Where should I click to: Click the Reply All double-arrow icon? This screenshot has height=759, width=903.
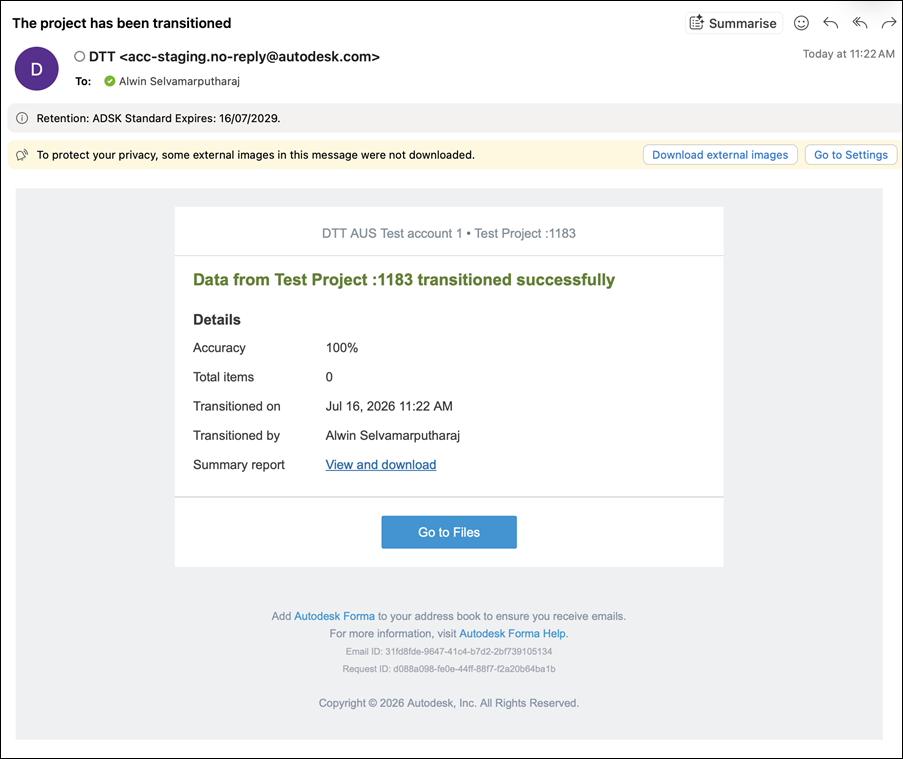[860, 23]
